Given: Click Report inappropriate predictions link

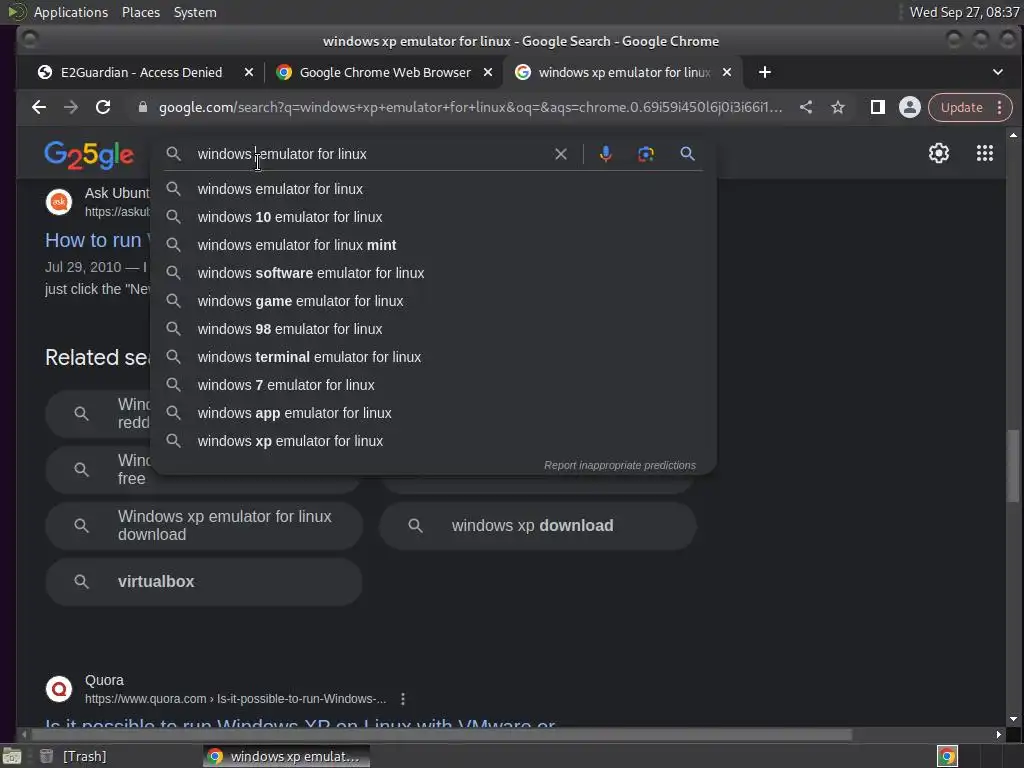Looking at the screenshot, I should 620,465.
